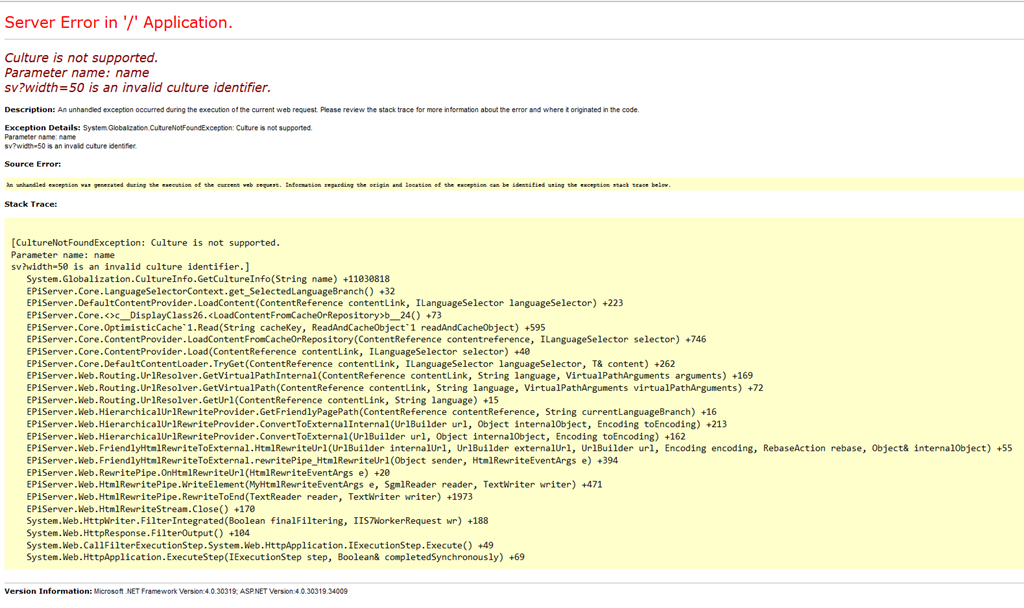Click the "EPiServer.Core.DefaultContentLoader.TryGet" line
Screen dimensions: 1024x608
point(351,364)
